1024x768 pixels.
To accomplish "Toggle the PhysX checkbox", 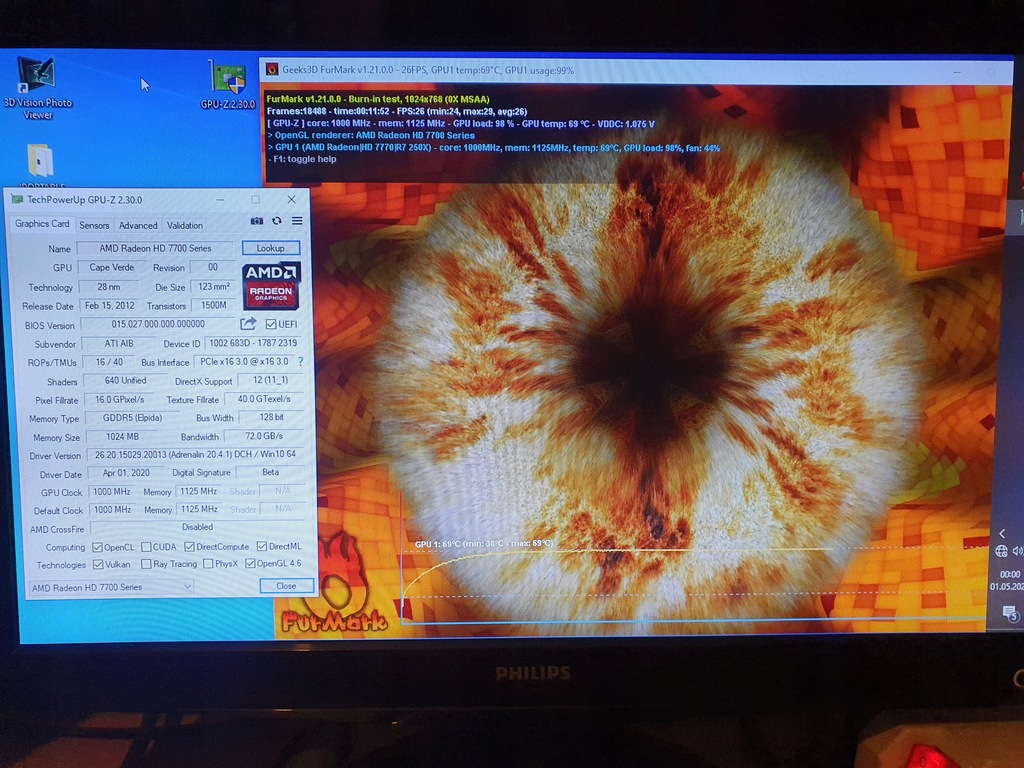I will click(x=208, y=563).
